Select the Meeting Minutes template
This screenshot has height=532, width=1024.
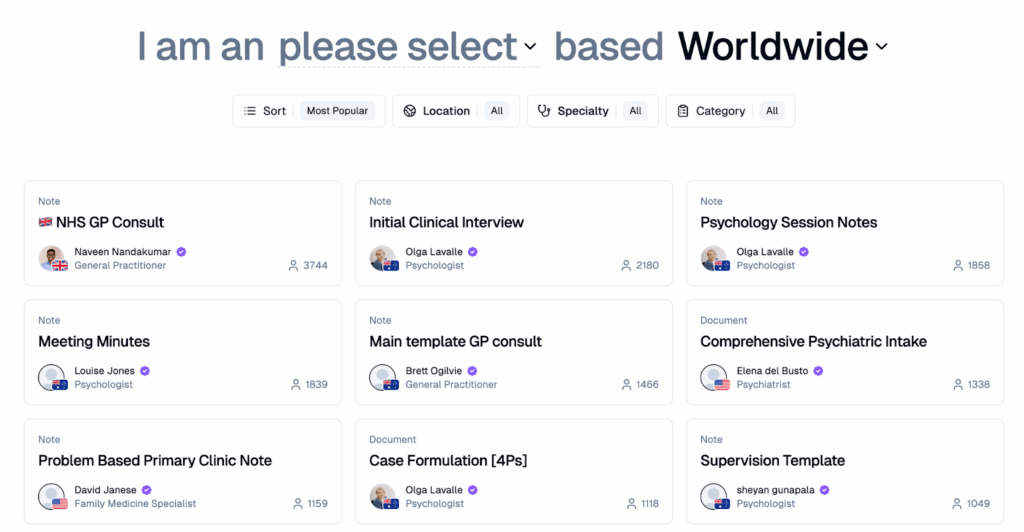183,352
